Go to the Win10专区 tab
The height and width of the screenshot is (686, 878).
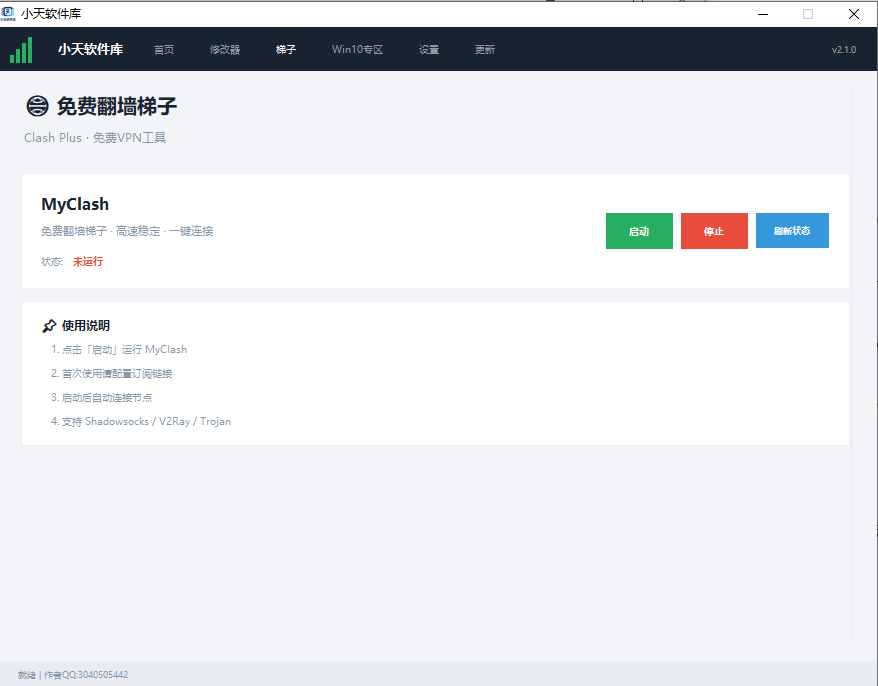tap(357, 50)
